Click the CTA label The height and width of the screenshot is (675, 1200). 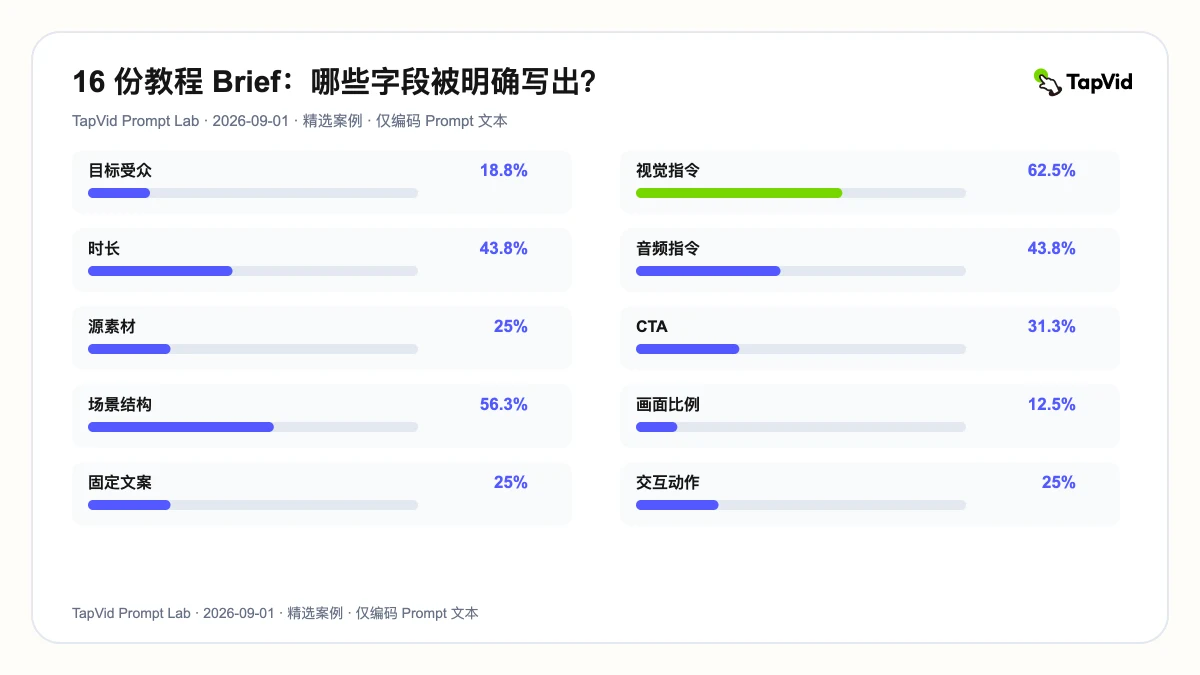[x=652, y=327]
